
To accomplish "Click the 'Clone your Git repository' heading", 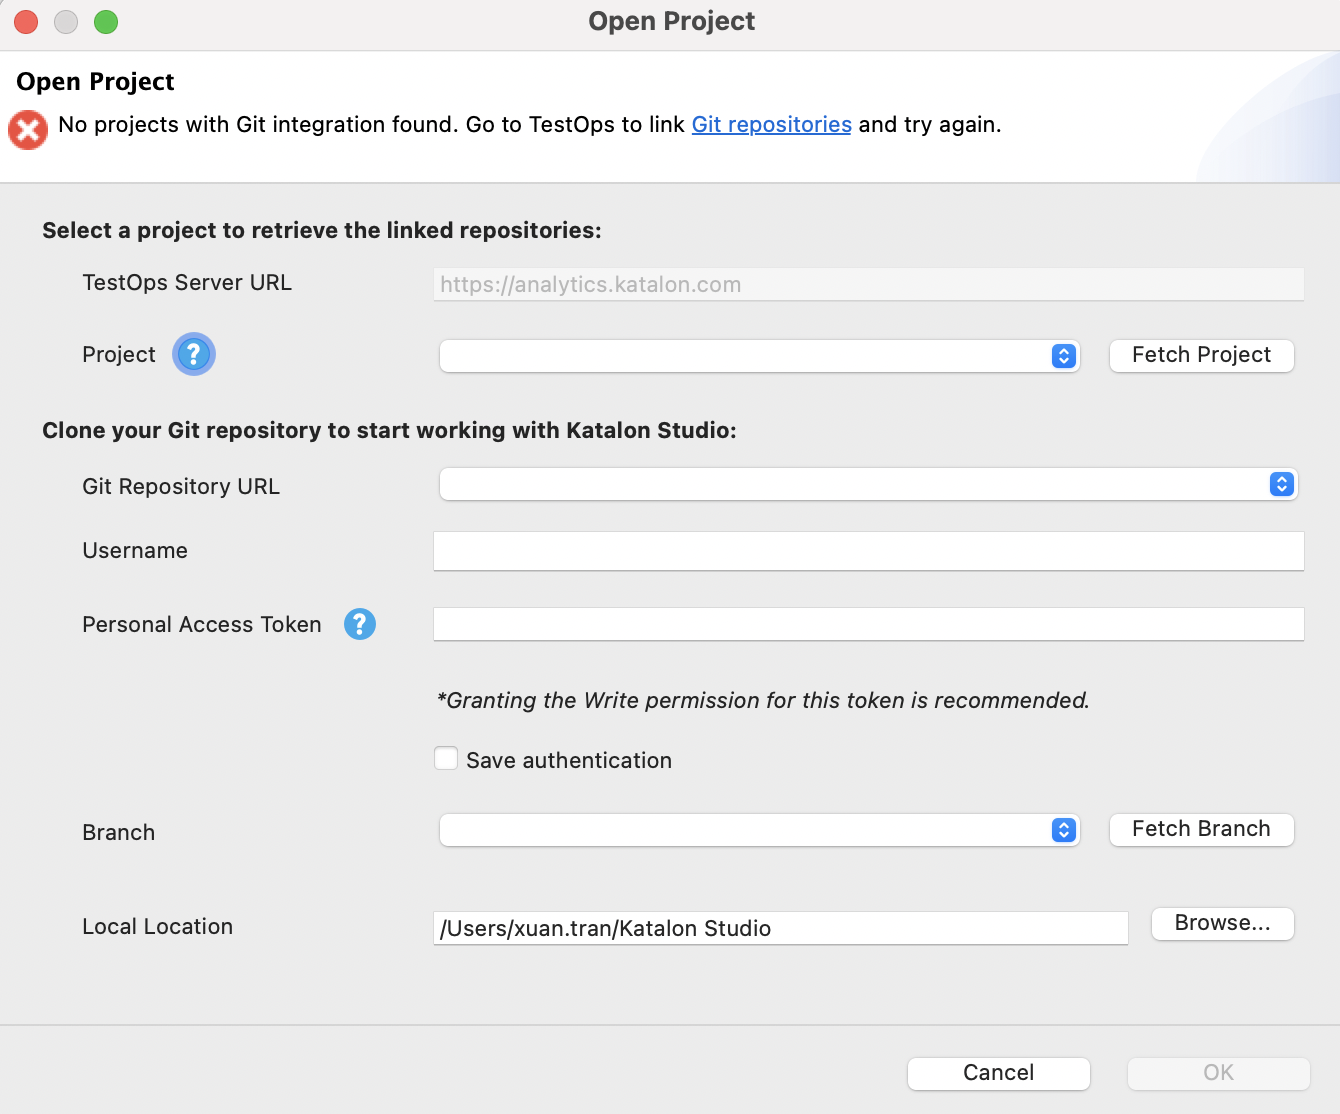I will tap(389, 431).
